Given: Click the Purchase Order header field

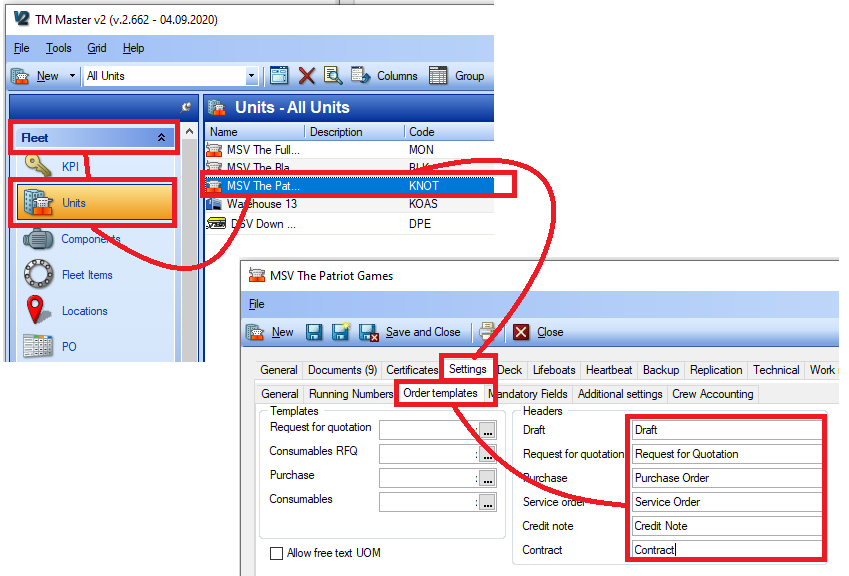Looking at the screenshot, I should coord(726,478).
